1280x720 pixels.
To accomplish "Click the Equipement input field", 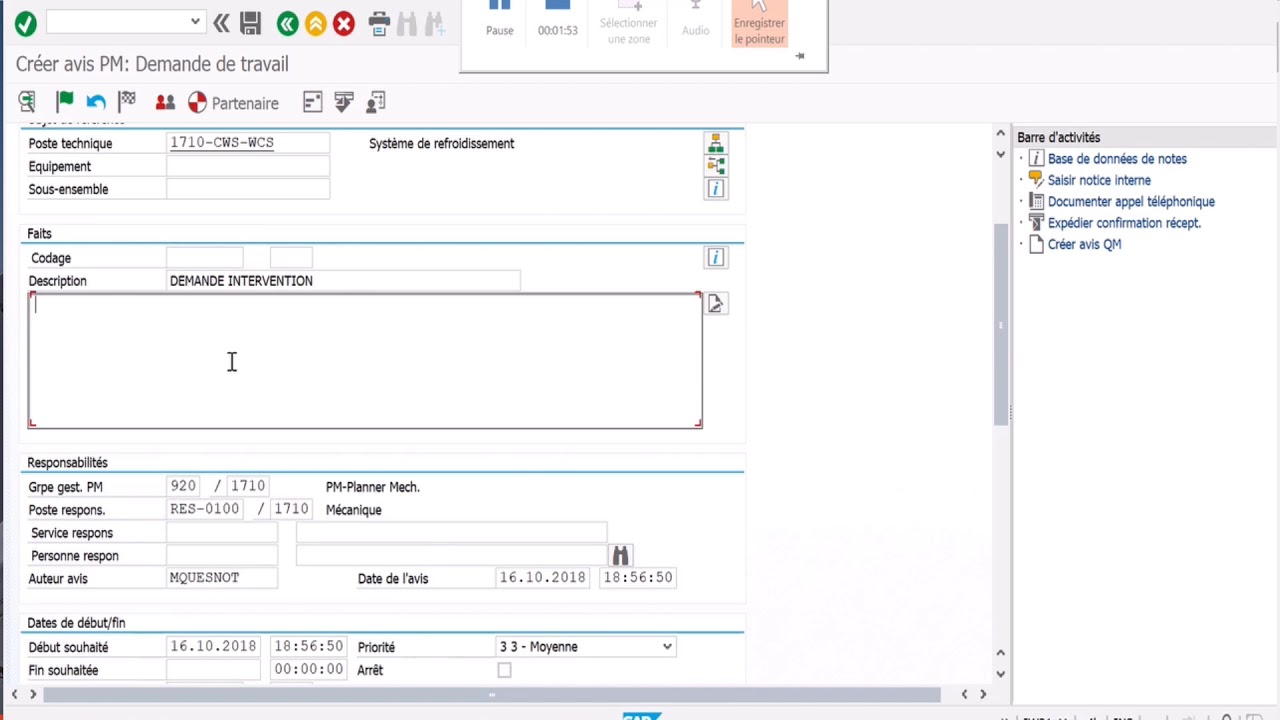I will 248,166.
